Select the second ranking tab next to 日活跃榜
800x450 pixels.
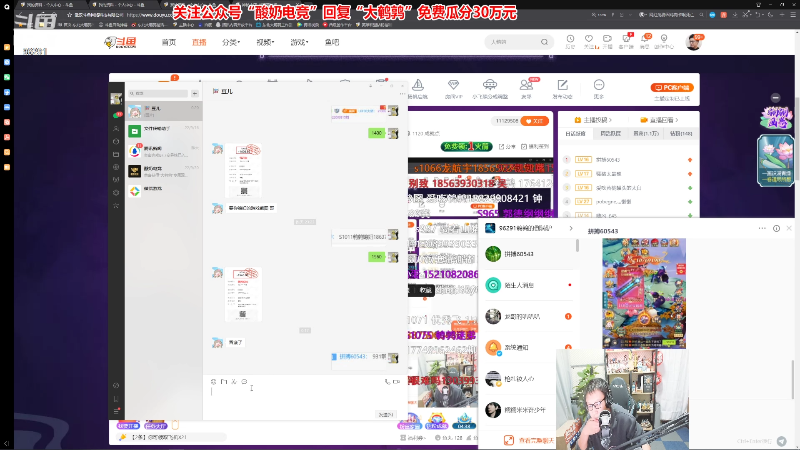coord(610,134)
